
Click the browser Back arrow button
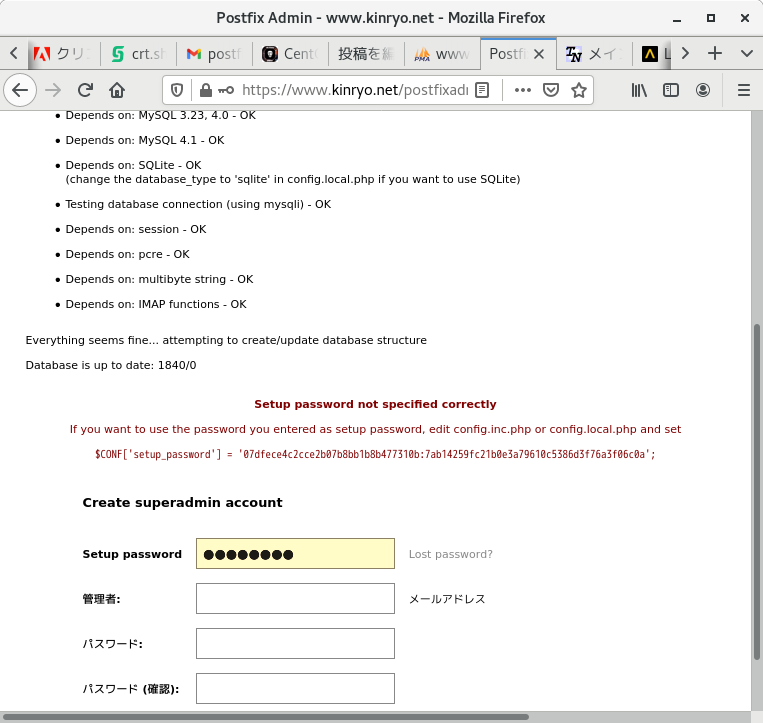pyautogui.click(x=20, y=90)
